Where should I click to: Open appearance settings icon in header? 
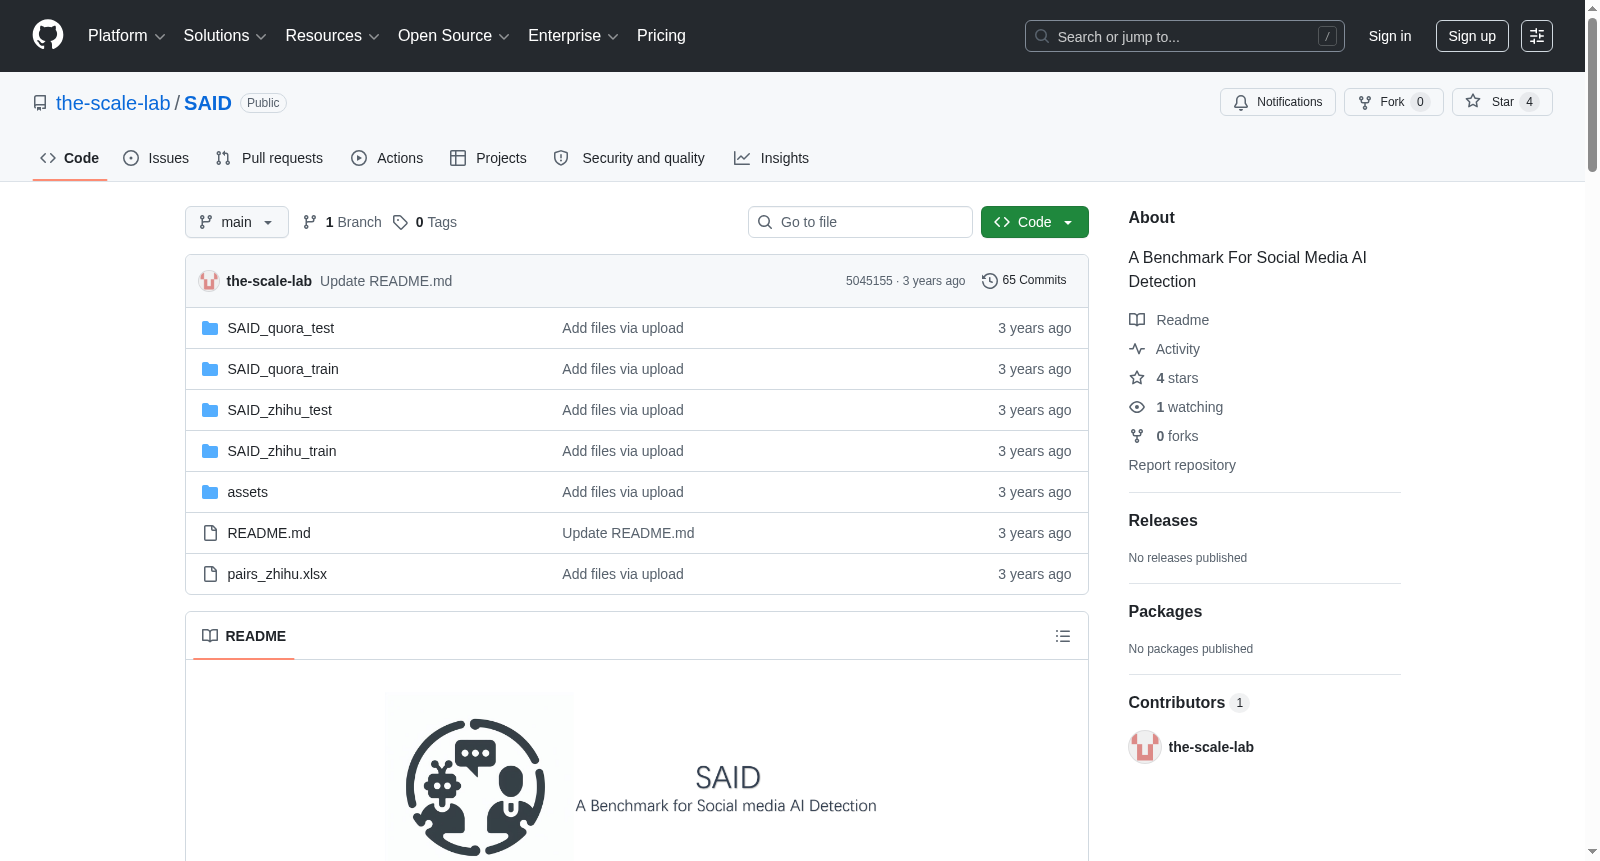click(x=1537, y=36)
